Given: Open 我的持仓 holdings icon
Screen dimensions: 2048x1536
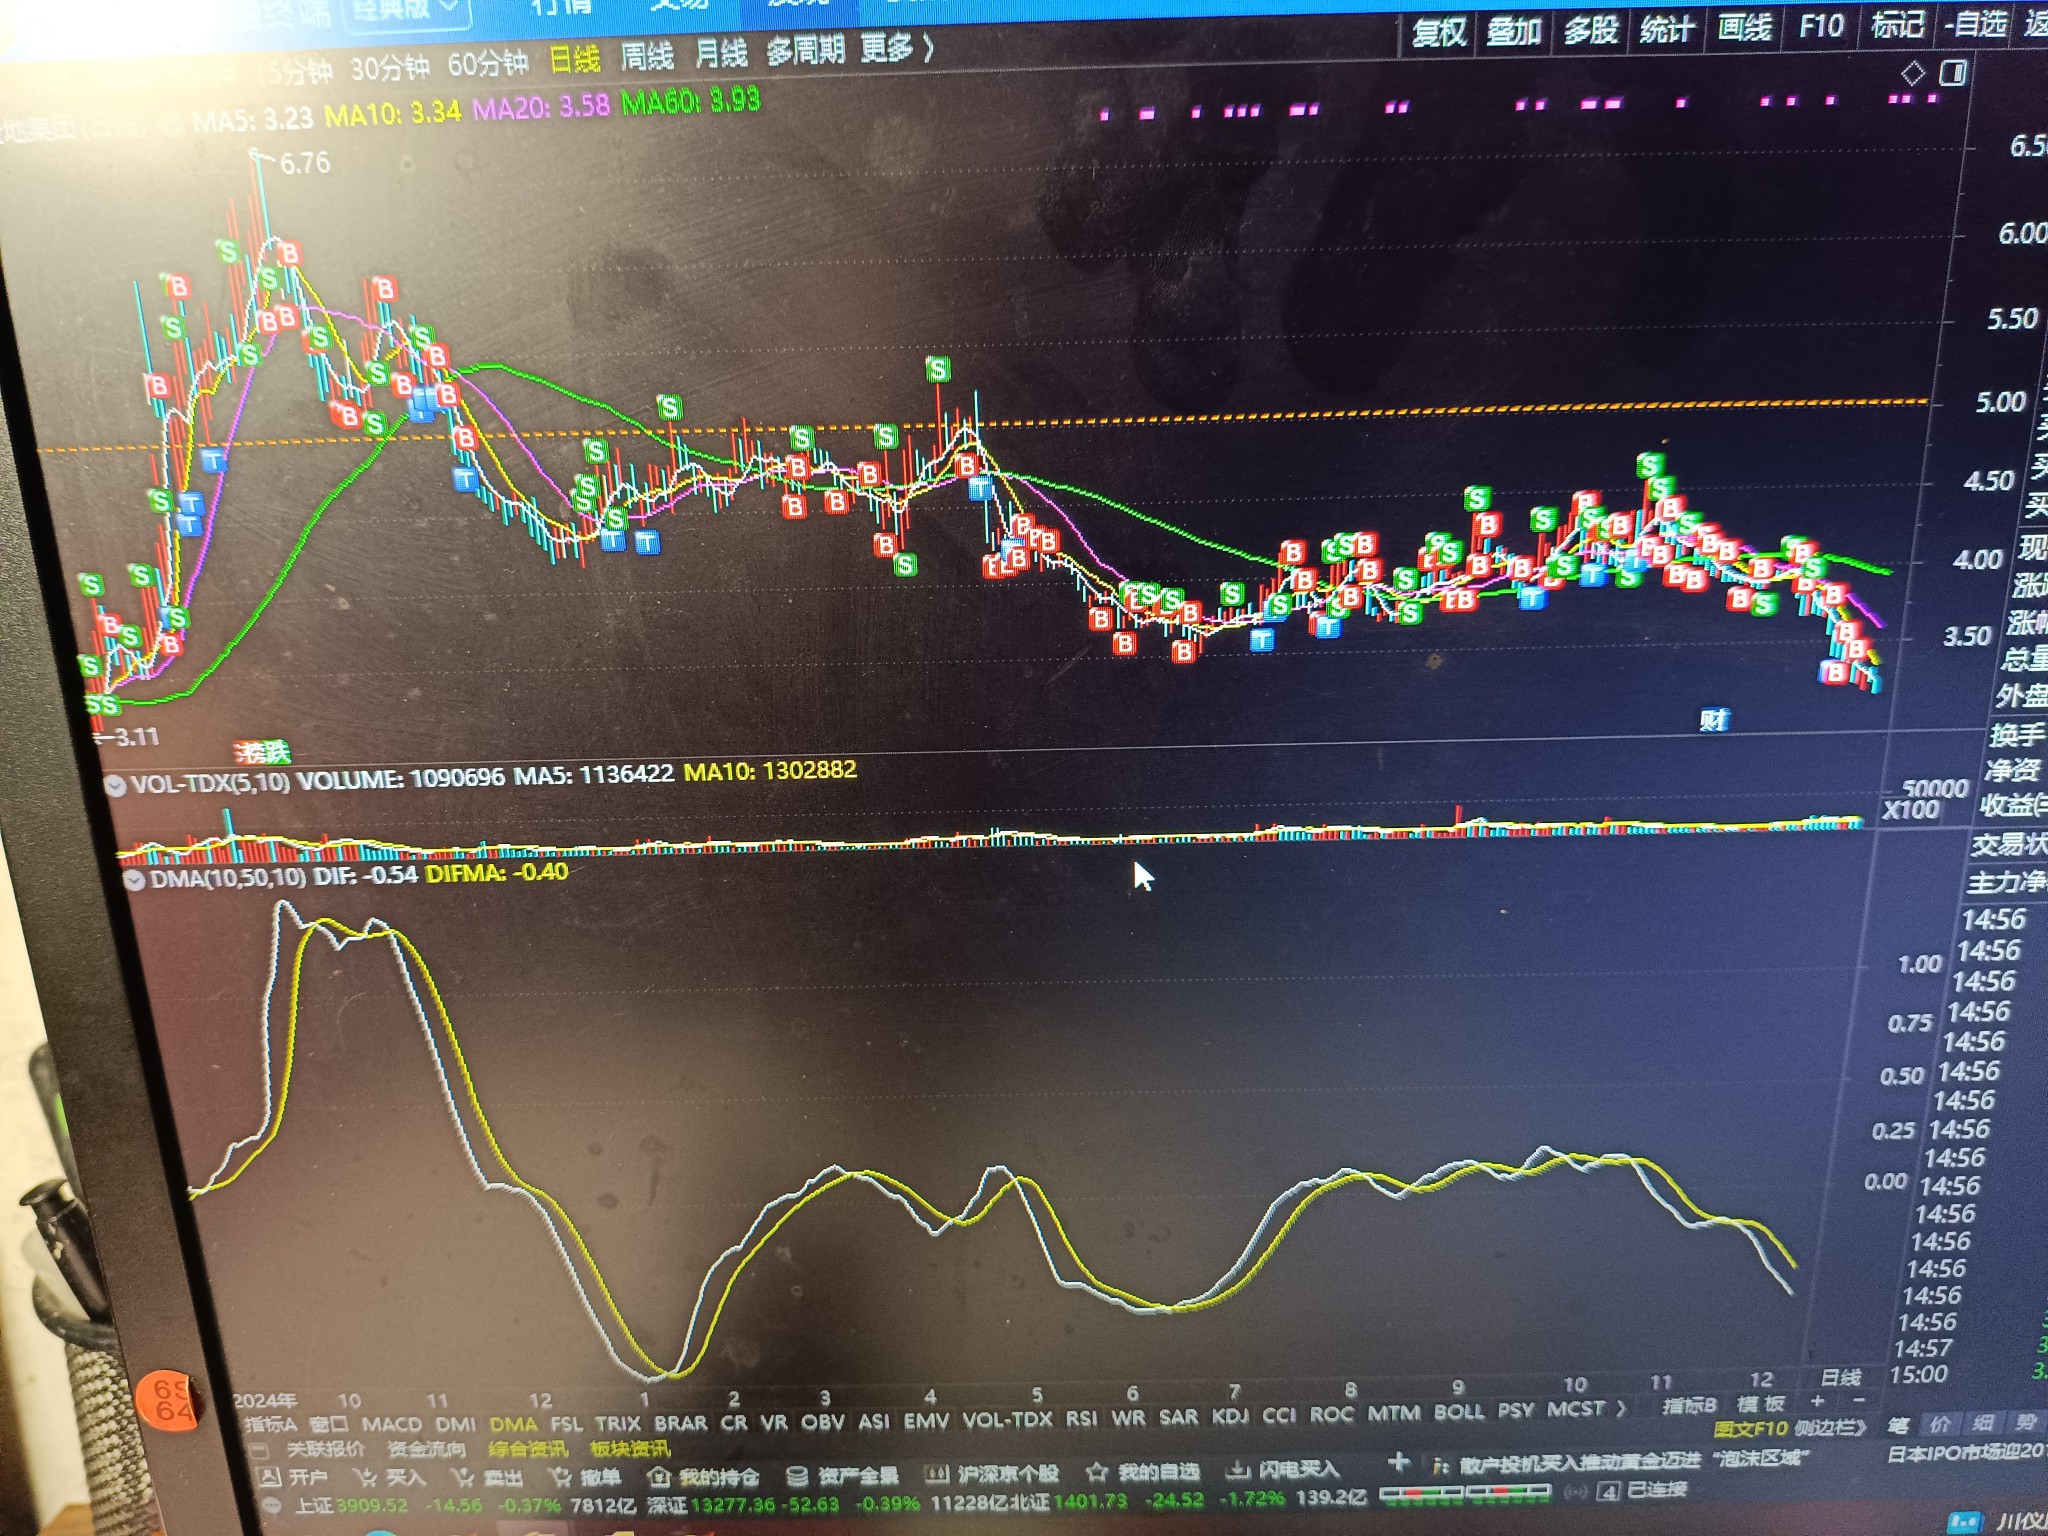Looking at the screenshot, I should coord(658,1476).
